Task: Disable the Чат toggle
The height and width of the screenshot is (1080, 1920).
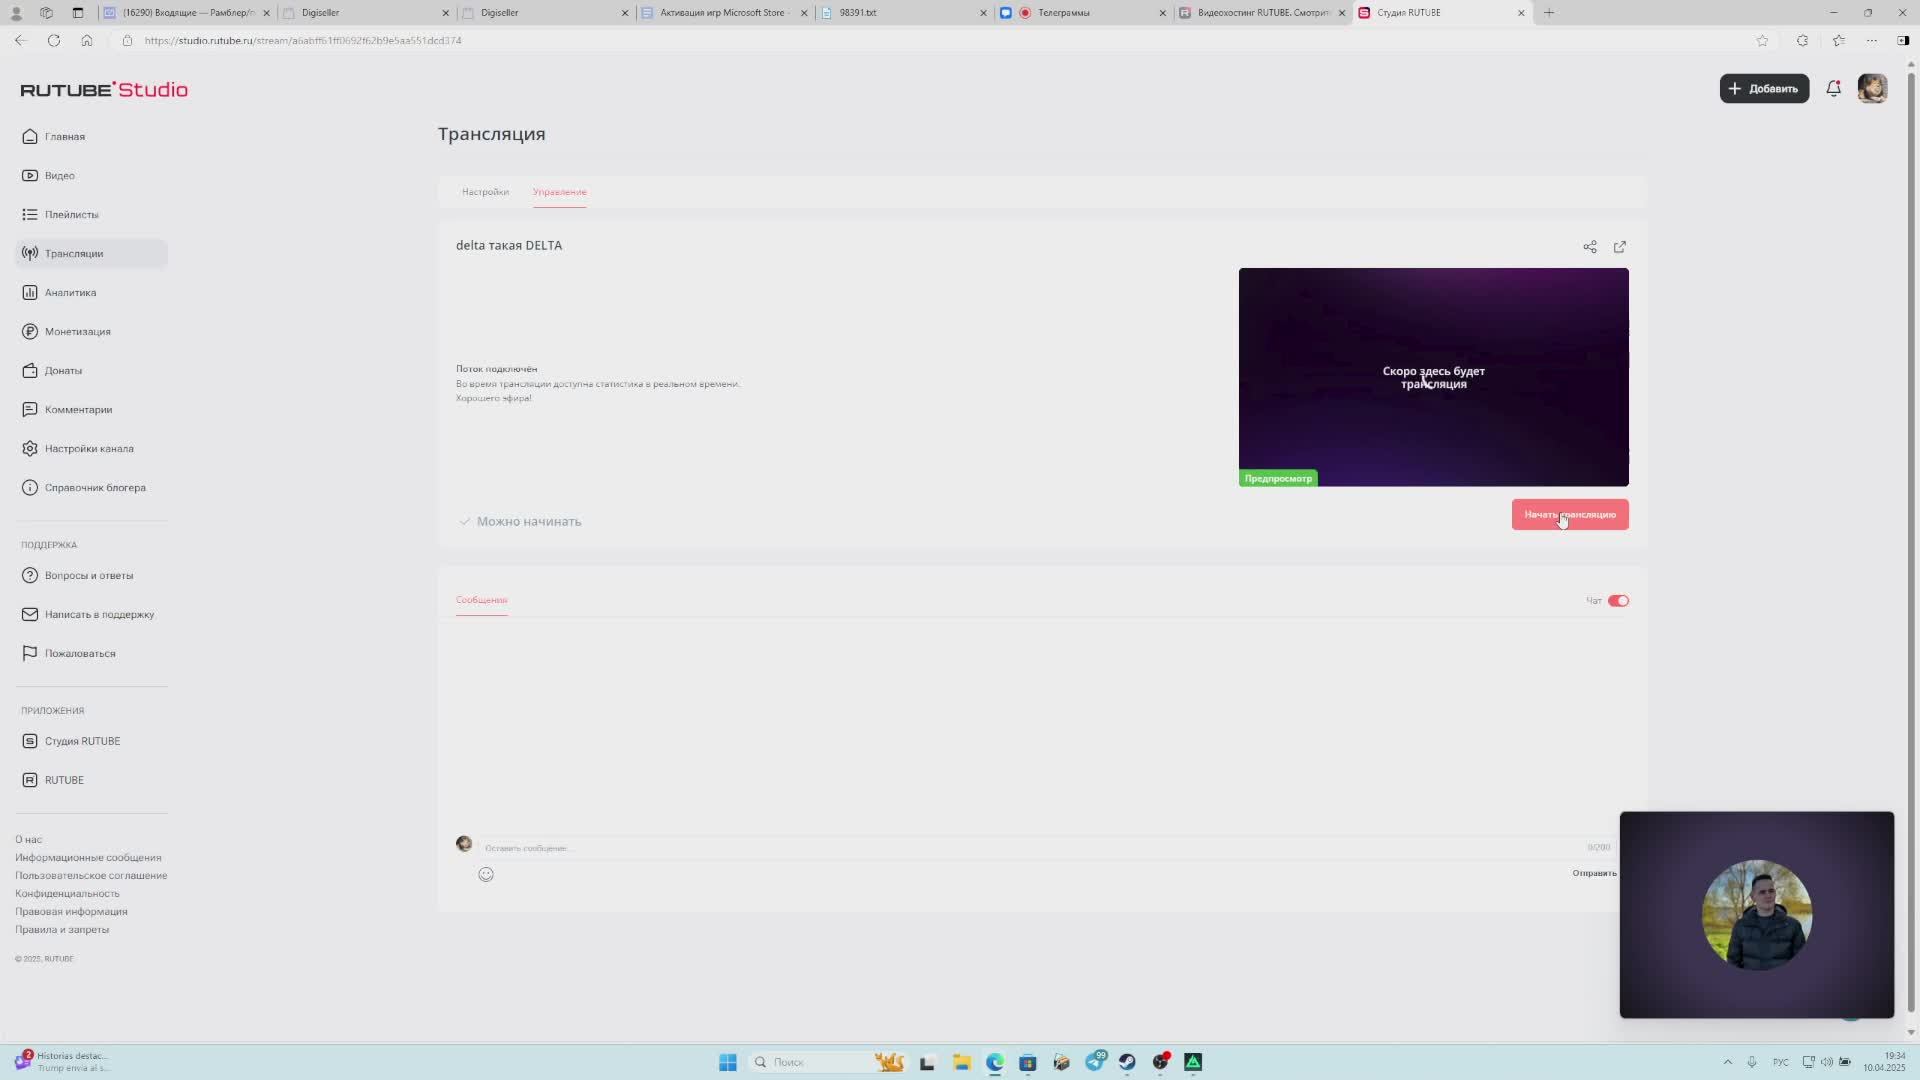Action: pyautogui.click(x=1619, y=600)
